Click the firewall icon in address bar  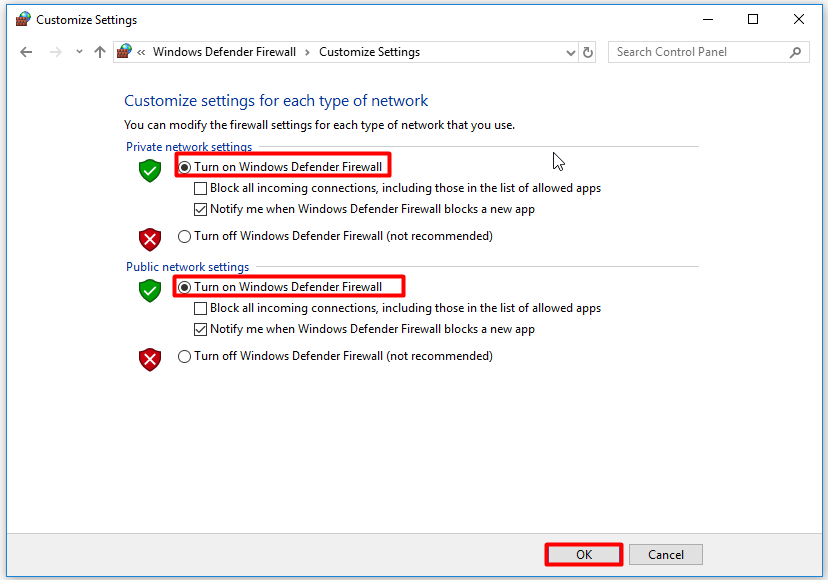(125, 51)
